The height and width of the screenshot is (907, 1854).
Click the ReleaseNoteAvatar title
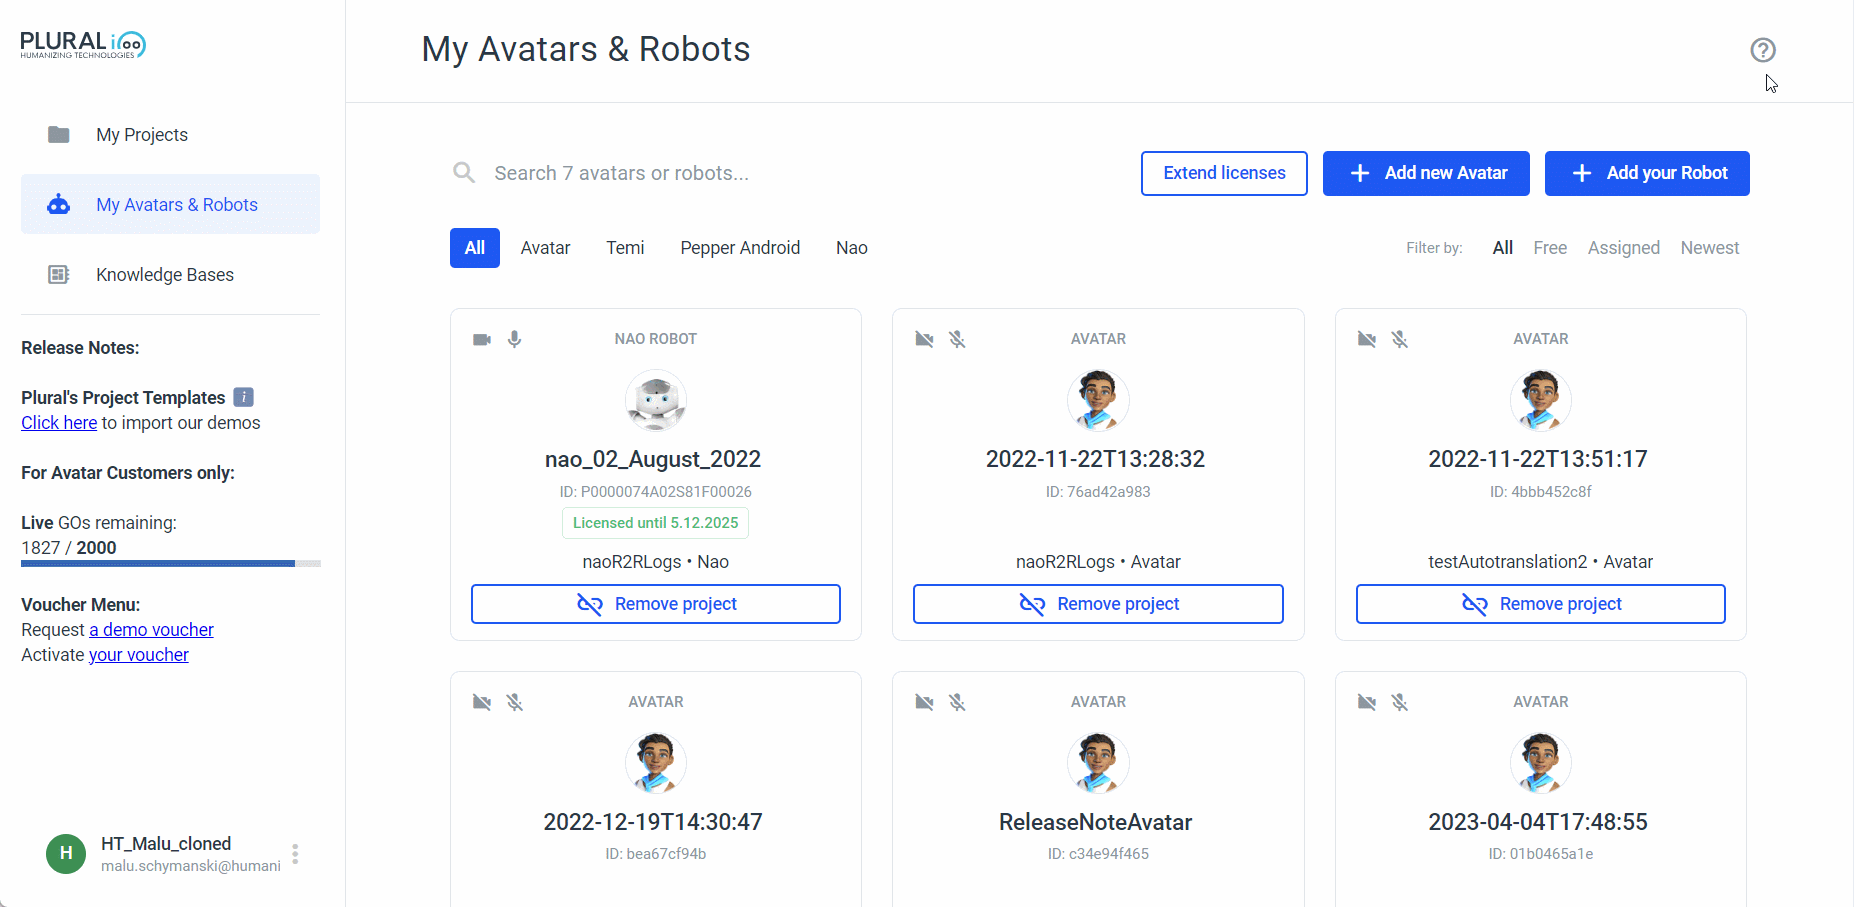[1095, 822]
